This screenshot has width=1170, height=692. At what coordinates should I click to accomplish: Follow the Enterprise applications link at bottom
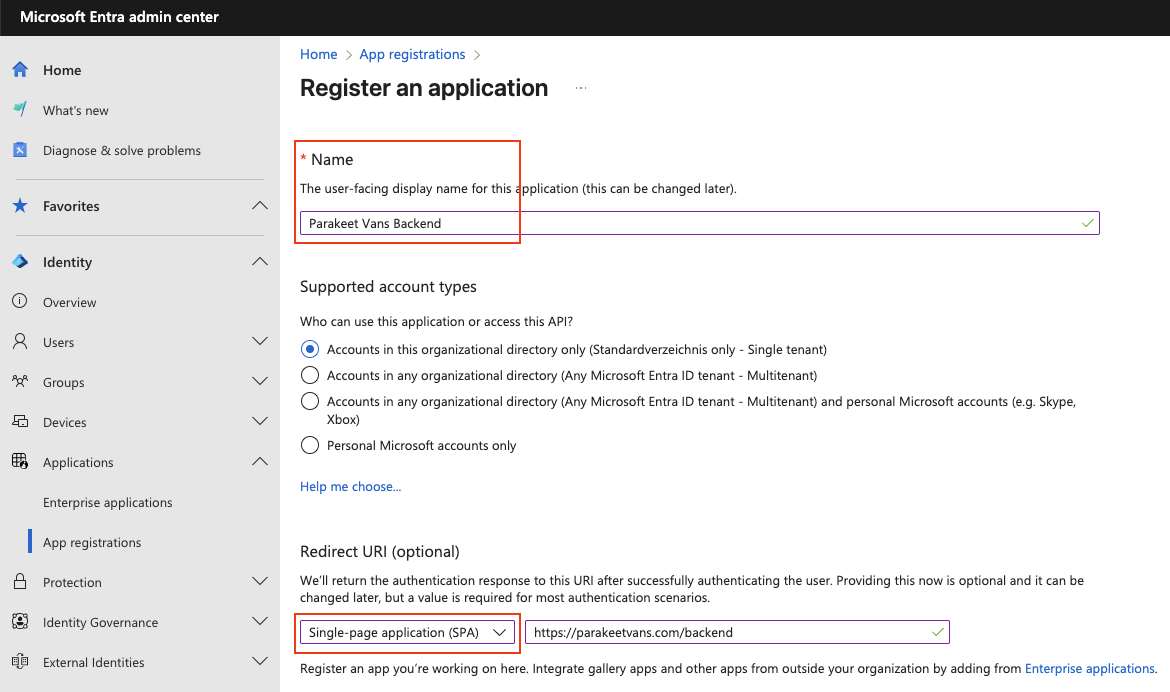(1089, 669)
